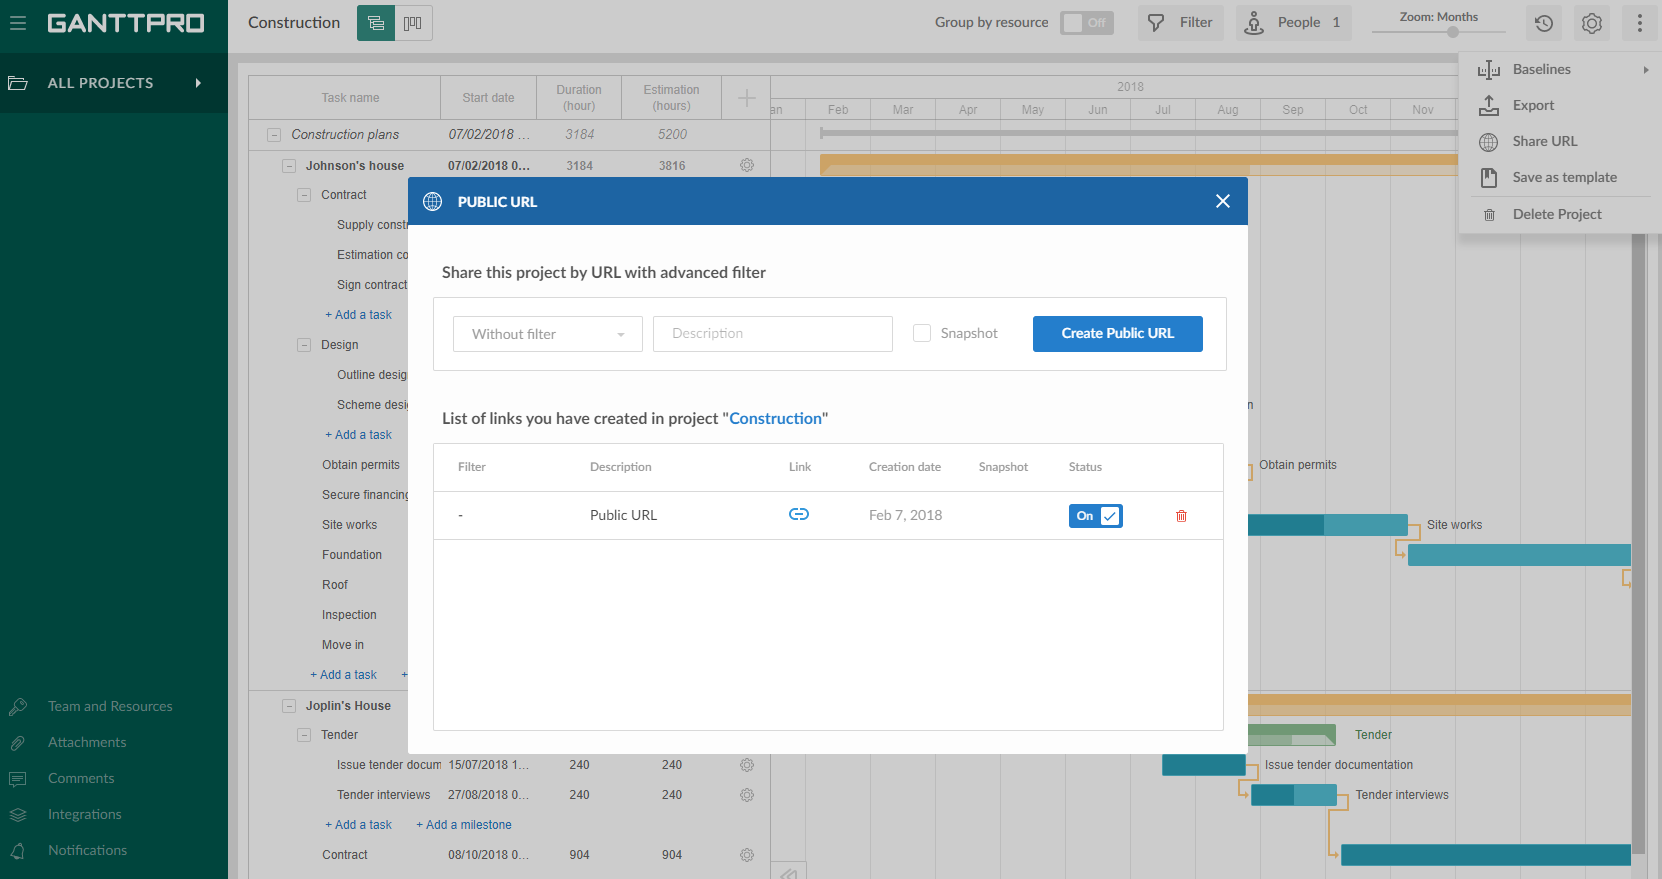The image size is (1662, 879).
Task: Click Add a milestone under Tender
Action: point(464,825)
